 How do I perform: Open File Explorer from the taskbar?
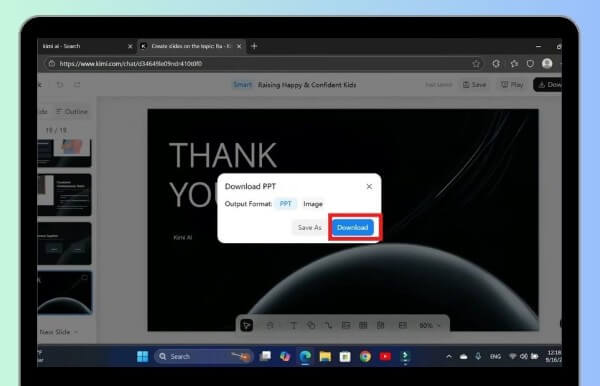pos(325,357)
